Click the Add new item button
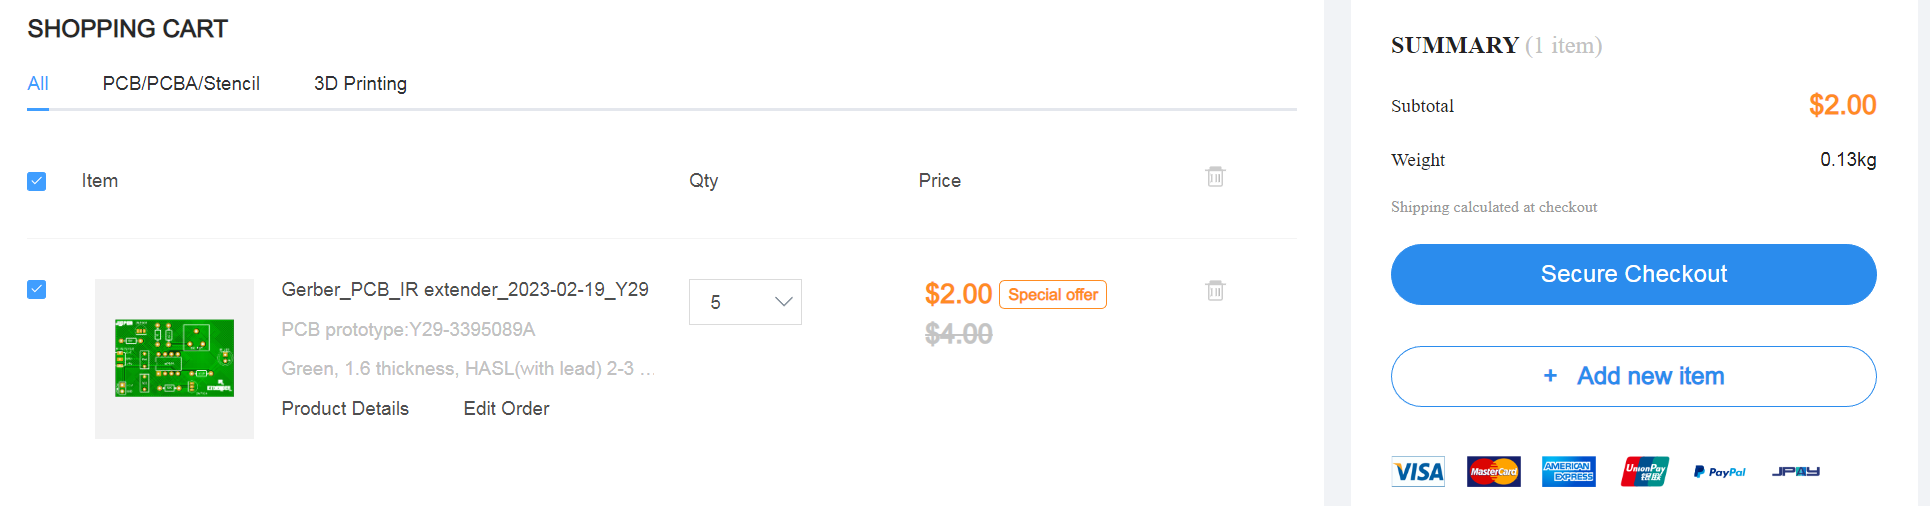Screen dimensions: 1930x506 click(1633, 376)
